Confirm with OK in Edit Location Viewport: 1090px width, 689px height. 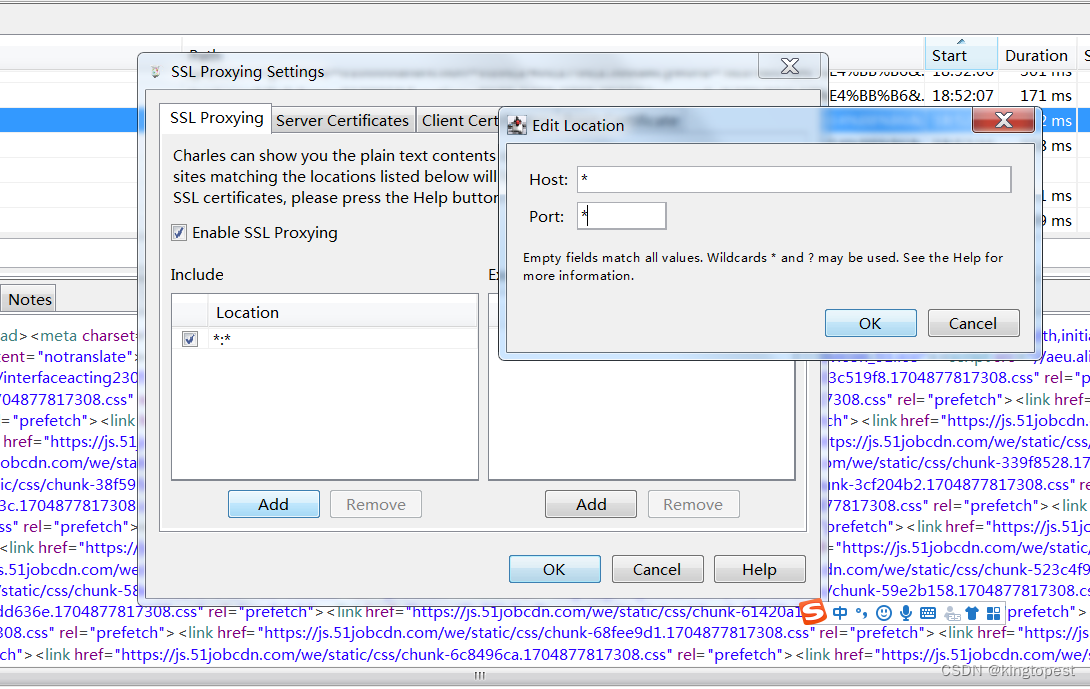pos(870,323)
